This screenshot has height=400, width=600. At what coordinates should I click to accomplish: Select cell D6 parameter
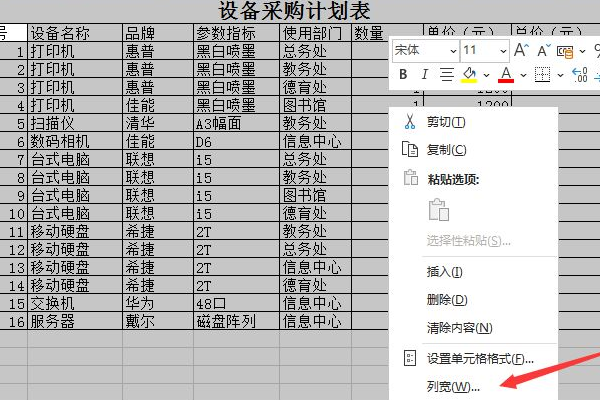click(x=236, y=141)
